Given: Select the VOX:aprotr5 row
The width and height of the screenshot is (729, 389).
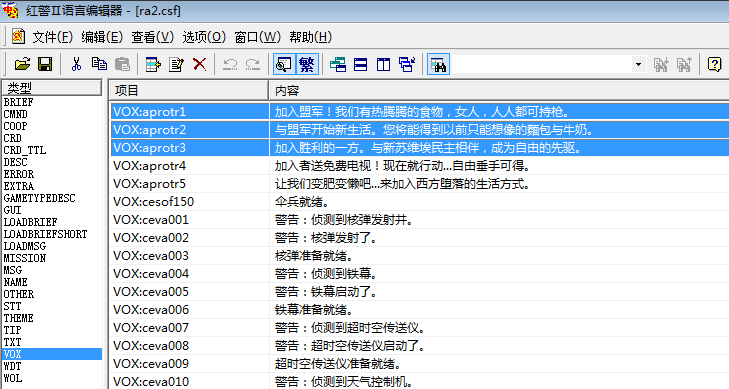Looking at the screenshot, I should tap(419, 184).
